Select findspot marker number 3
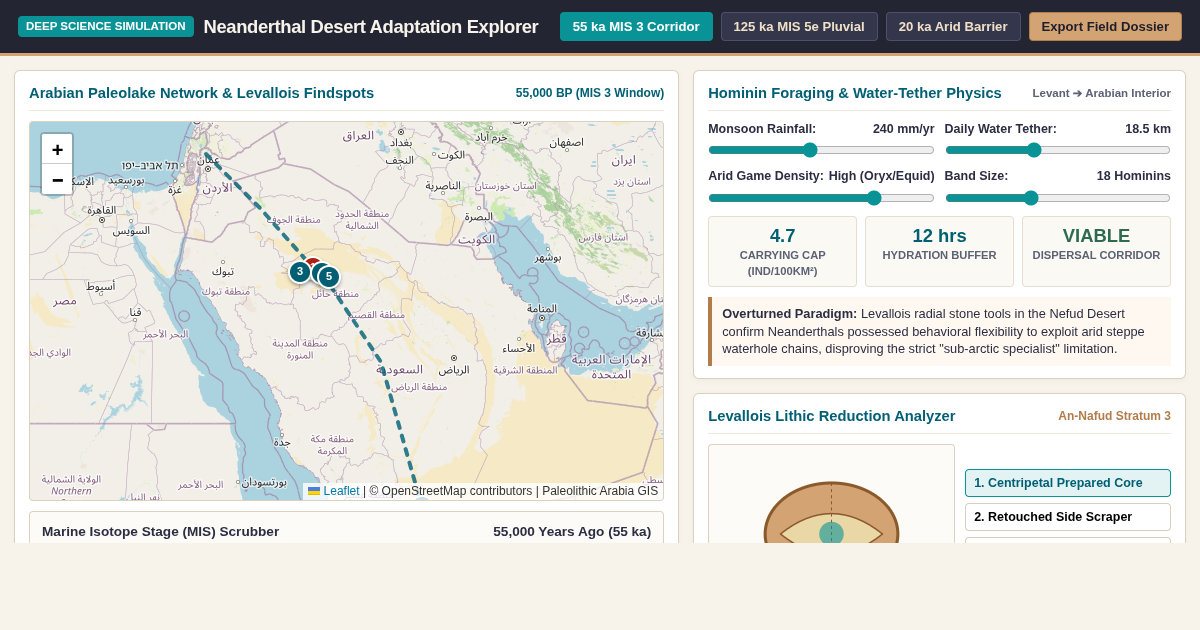1200x630 pixels. point(299,271)
